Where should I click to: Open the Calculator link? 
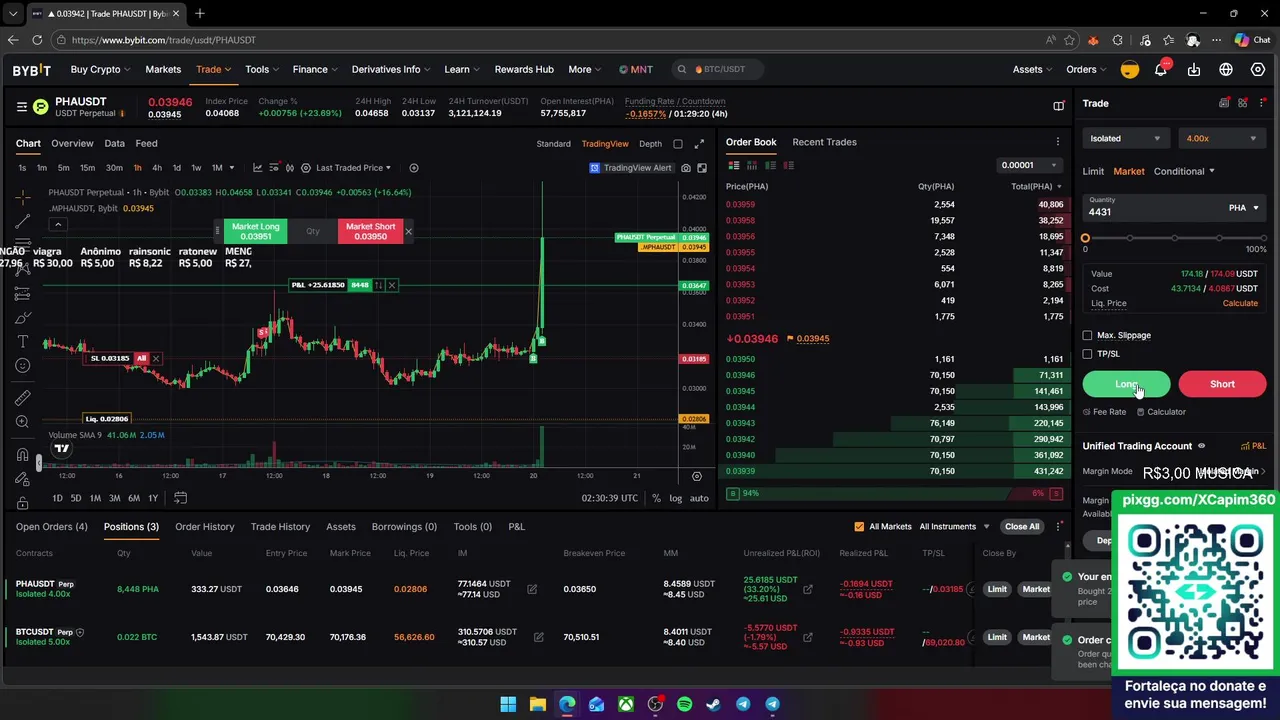(1161, 412)
